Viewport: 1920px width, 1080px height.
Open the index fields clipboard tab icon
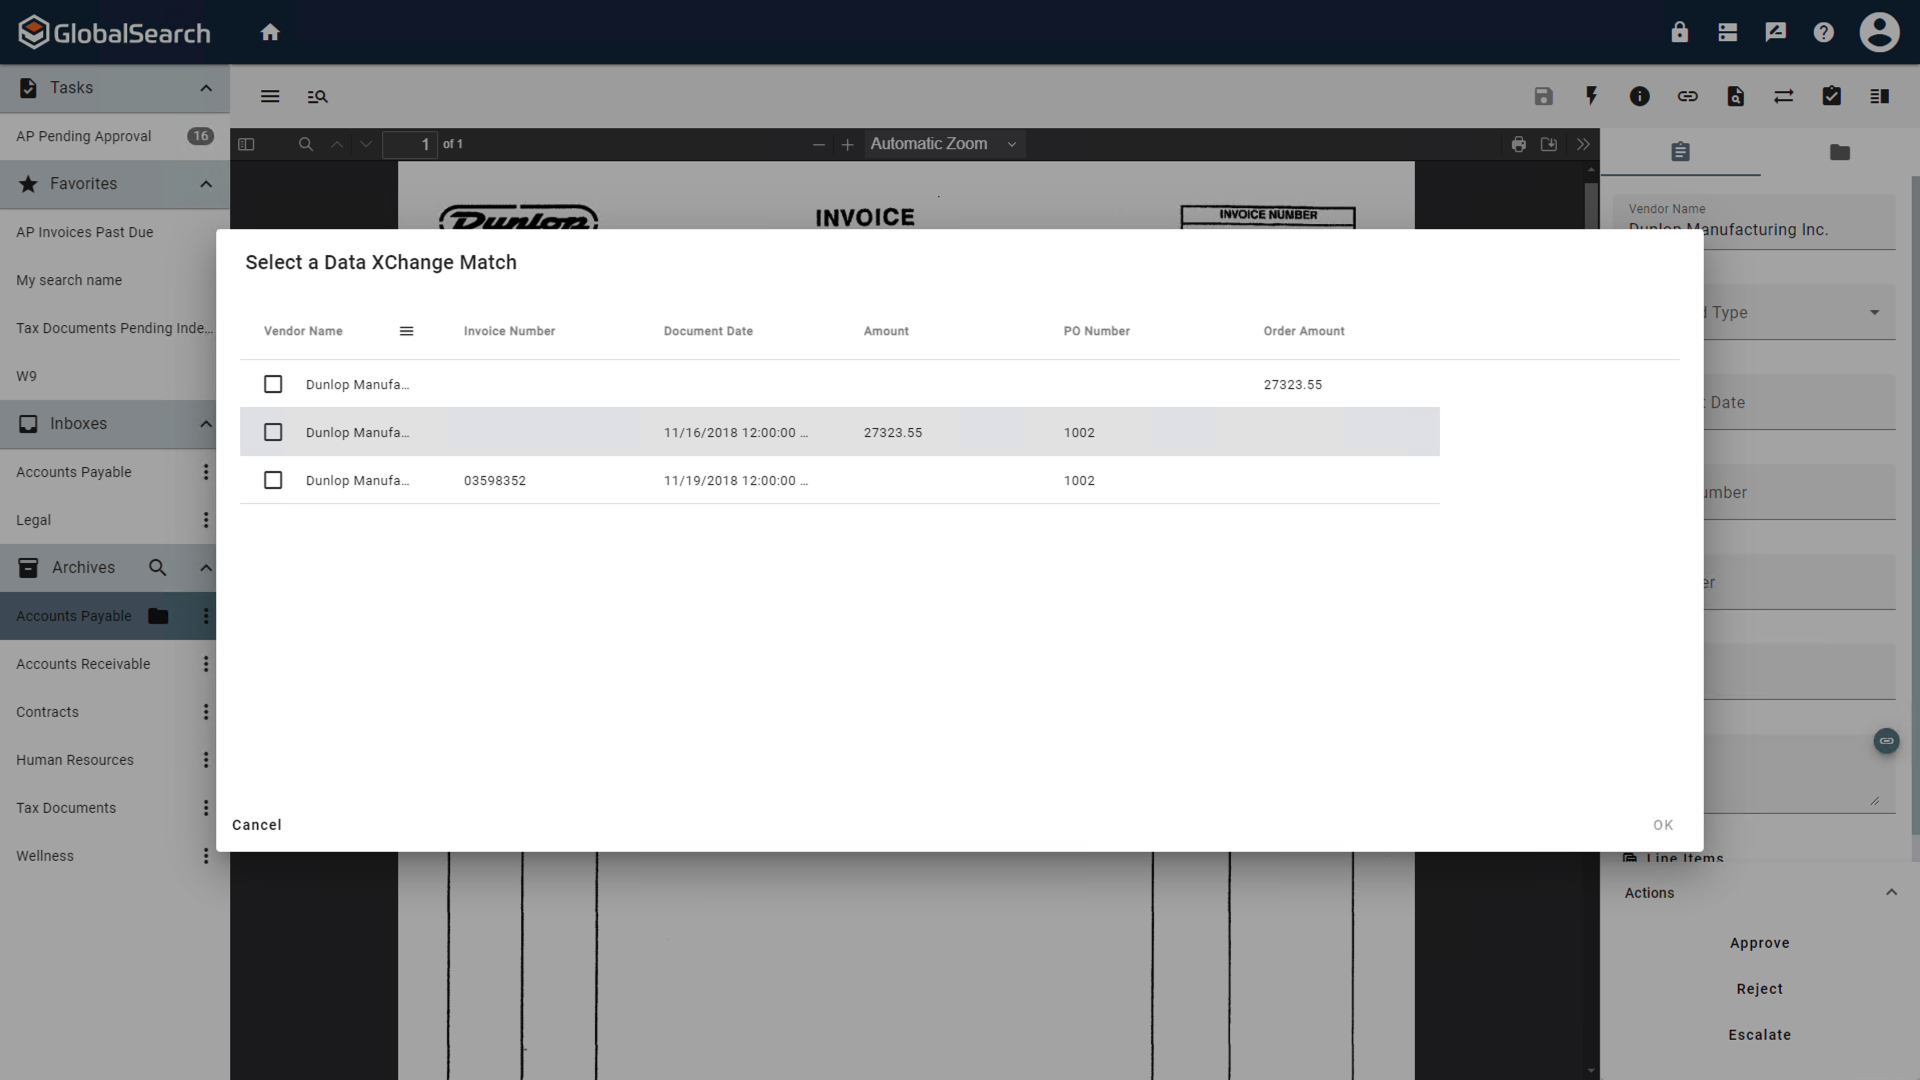[x=1680, y=152]
